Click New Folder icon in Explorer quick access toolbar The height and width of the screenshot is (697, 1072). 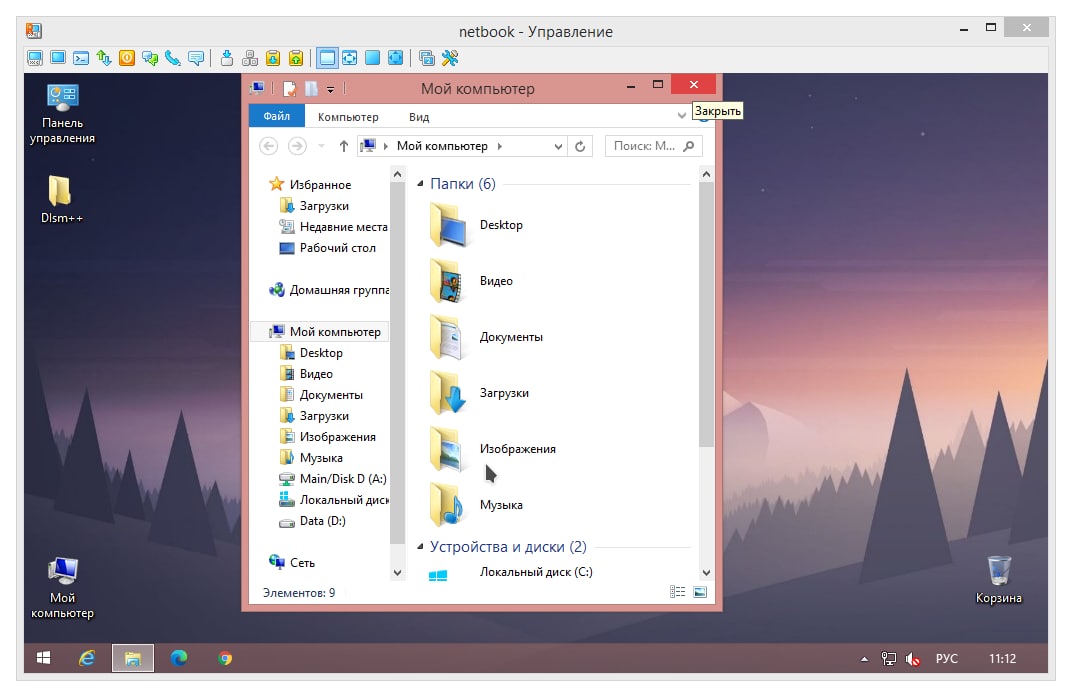311,88
